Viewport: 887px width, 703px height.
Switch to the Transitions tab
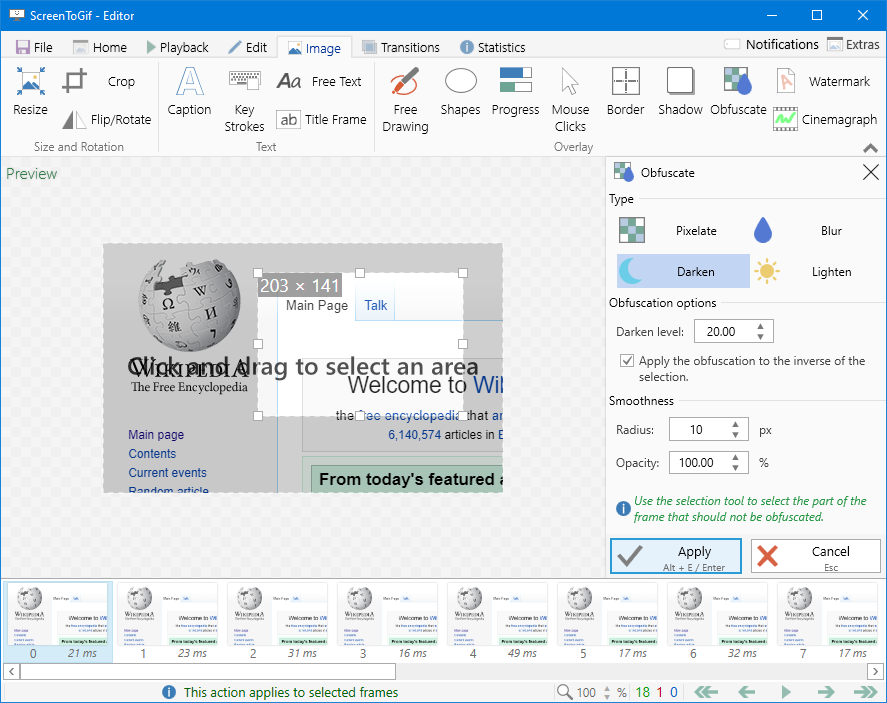pos(401,48)
